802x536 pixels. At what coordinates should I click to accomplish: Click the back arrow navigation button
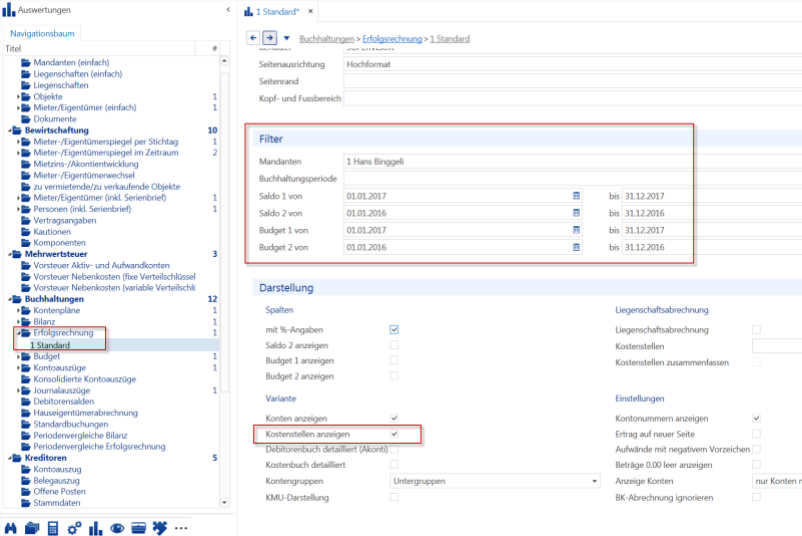253,38
